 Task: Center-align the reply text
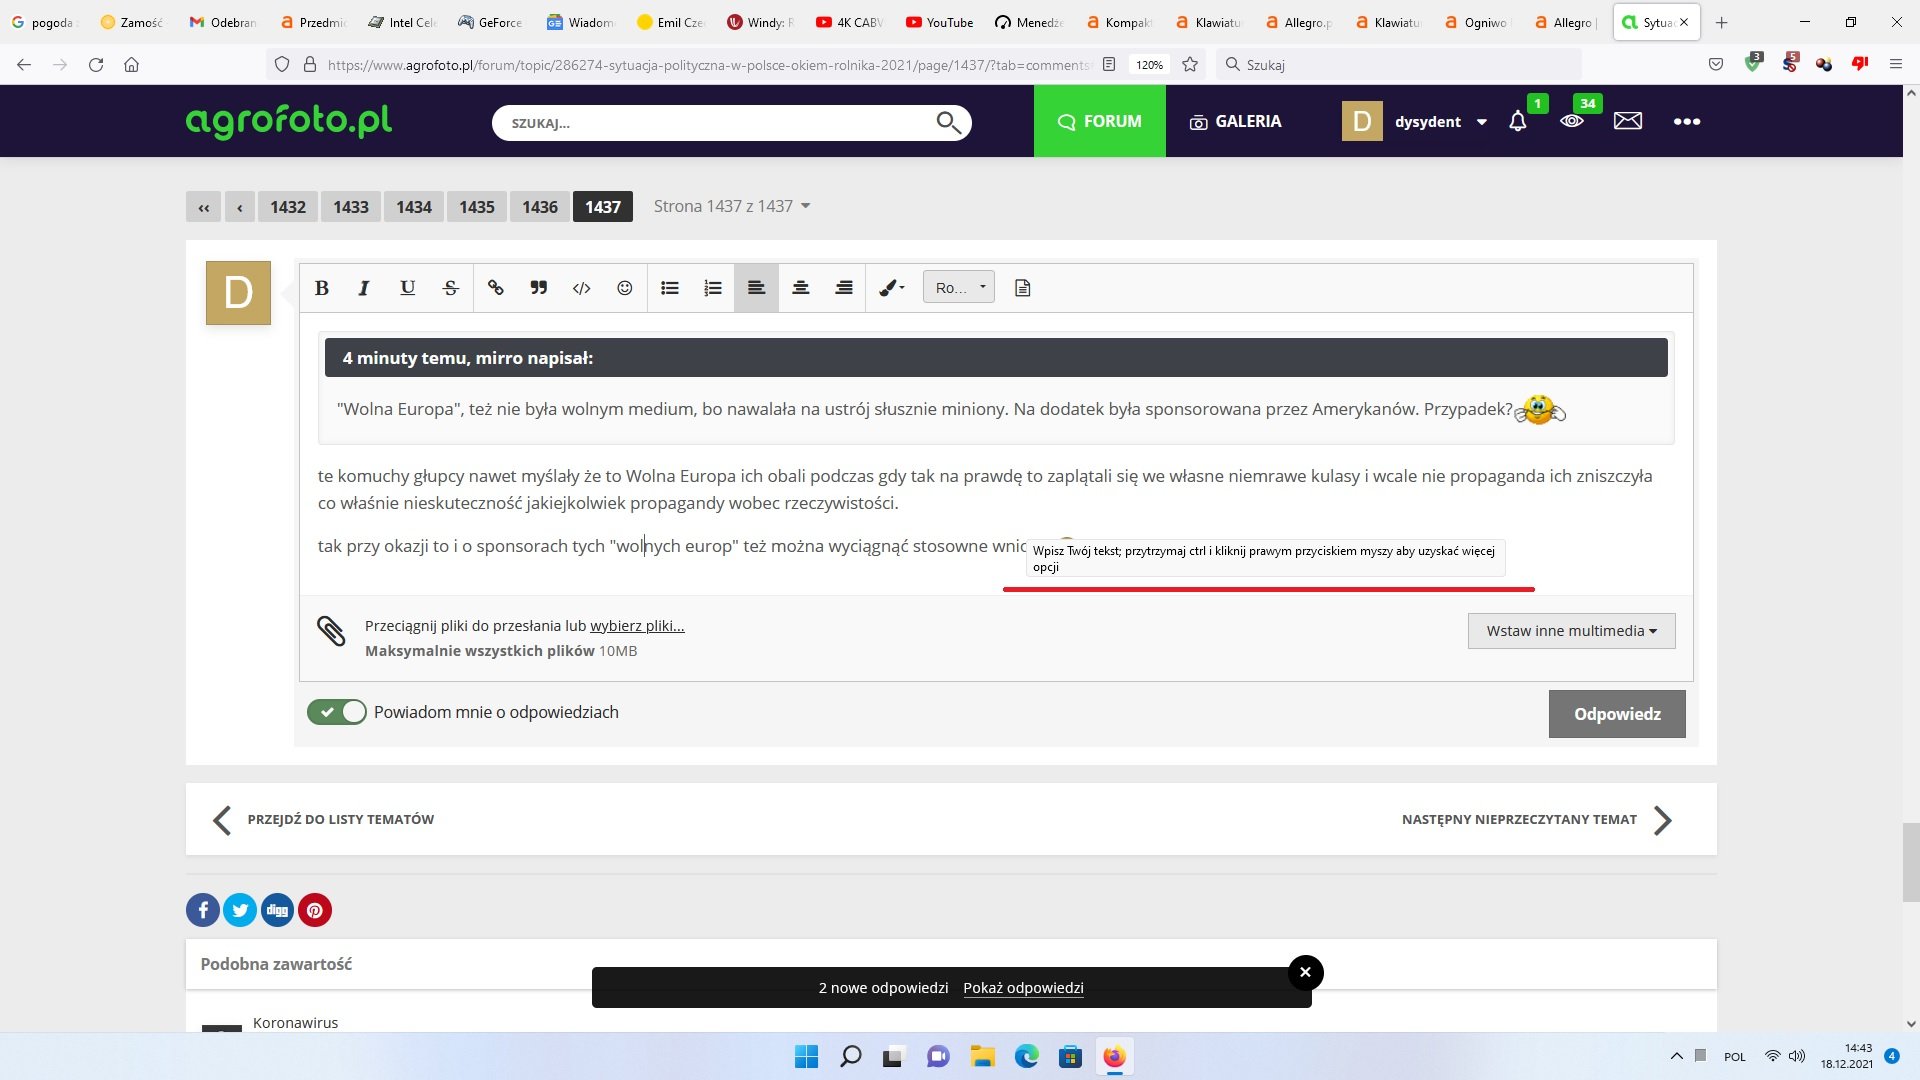pos(800,288)
